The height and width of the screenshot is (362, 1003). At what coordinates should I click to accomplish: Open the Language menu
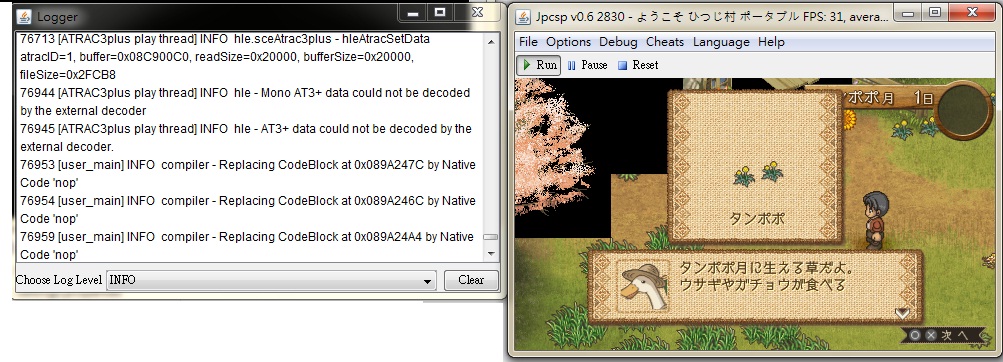click(721, 42)
